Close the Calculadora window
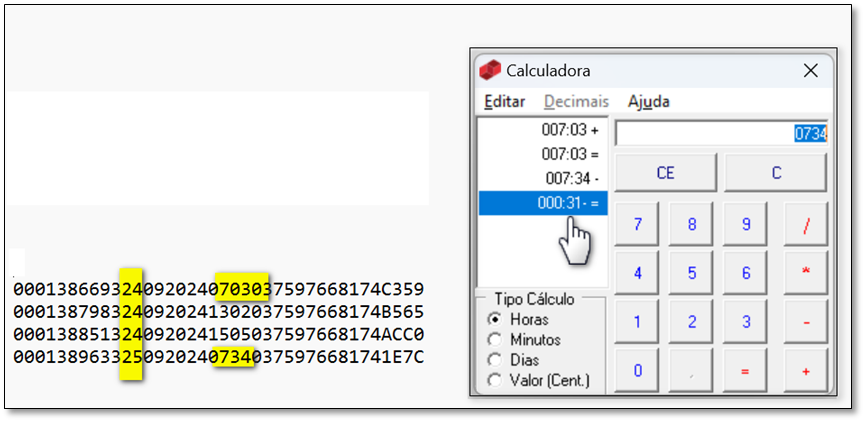865x422 pixels. pyautogui.click(x=810, y=71)
